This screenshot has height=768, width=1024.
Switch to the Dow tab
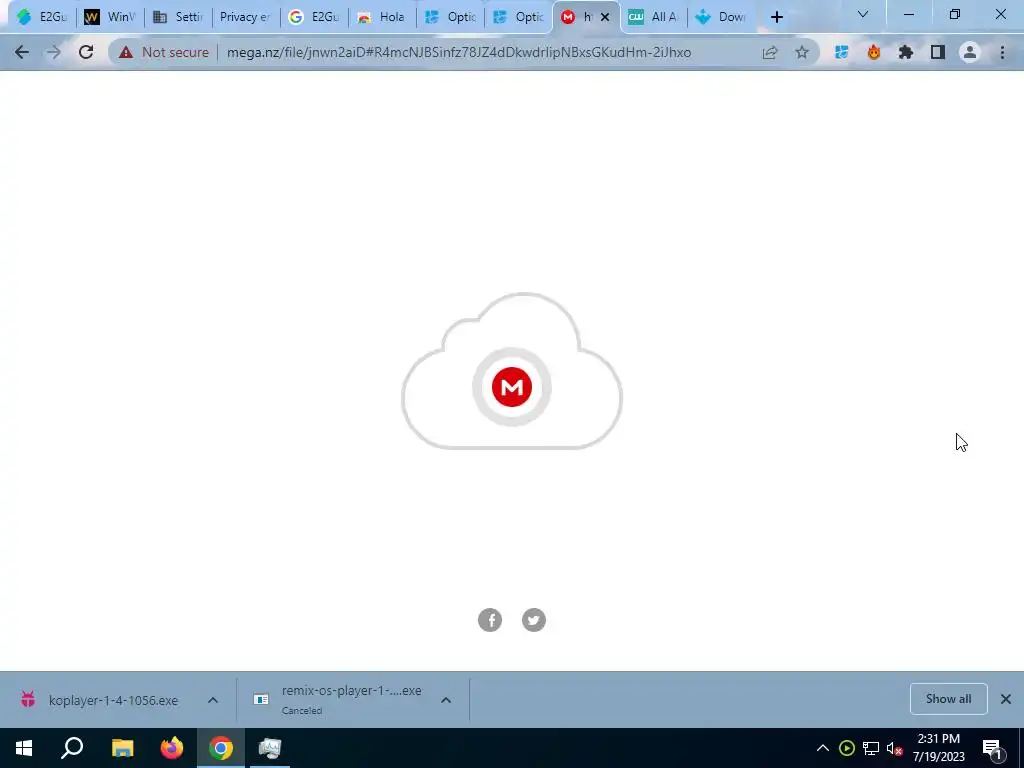(722, 17)
